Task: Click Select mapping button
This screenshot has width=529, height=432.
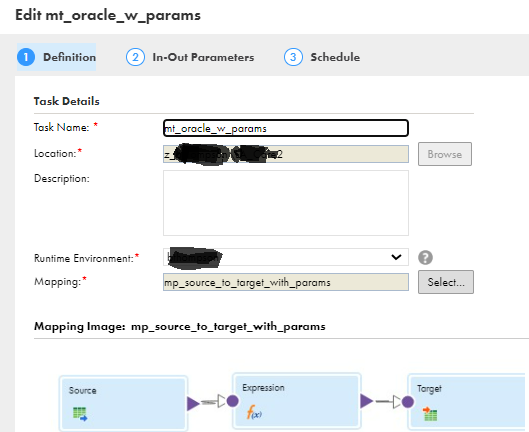Action: pos(446,282)
